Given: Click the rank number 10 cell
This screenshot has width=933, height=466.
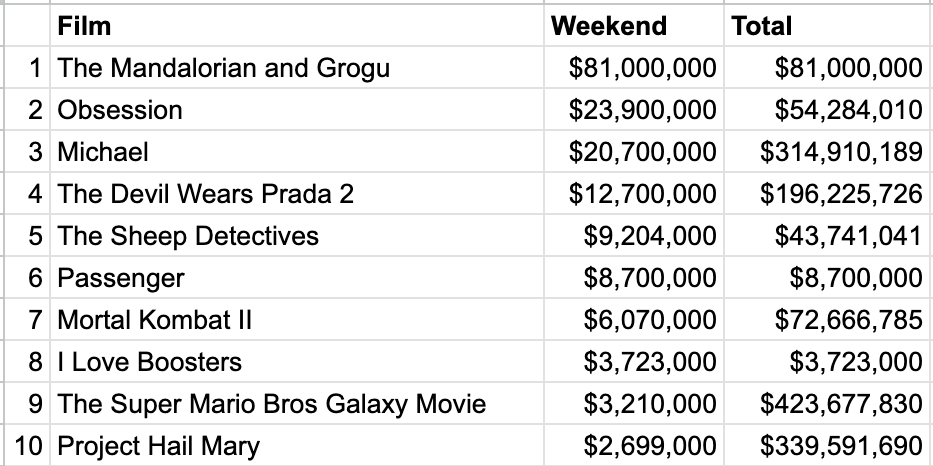Looking at the screenshot, I should [27, 446].
